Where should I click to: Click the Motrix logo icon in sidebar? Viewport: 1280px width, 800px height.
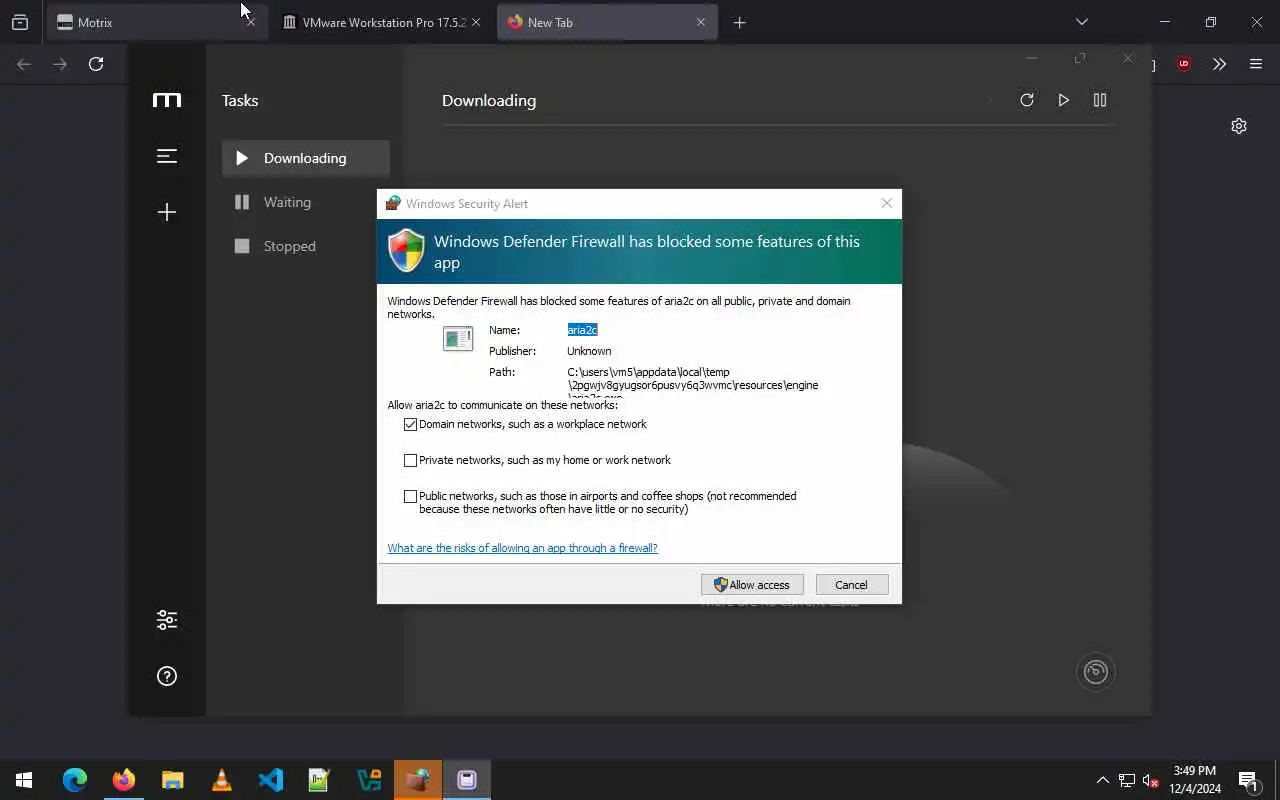[167, 100]
